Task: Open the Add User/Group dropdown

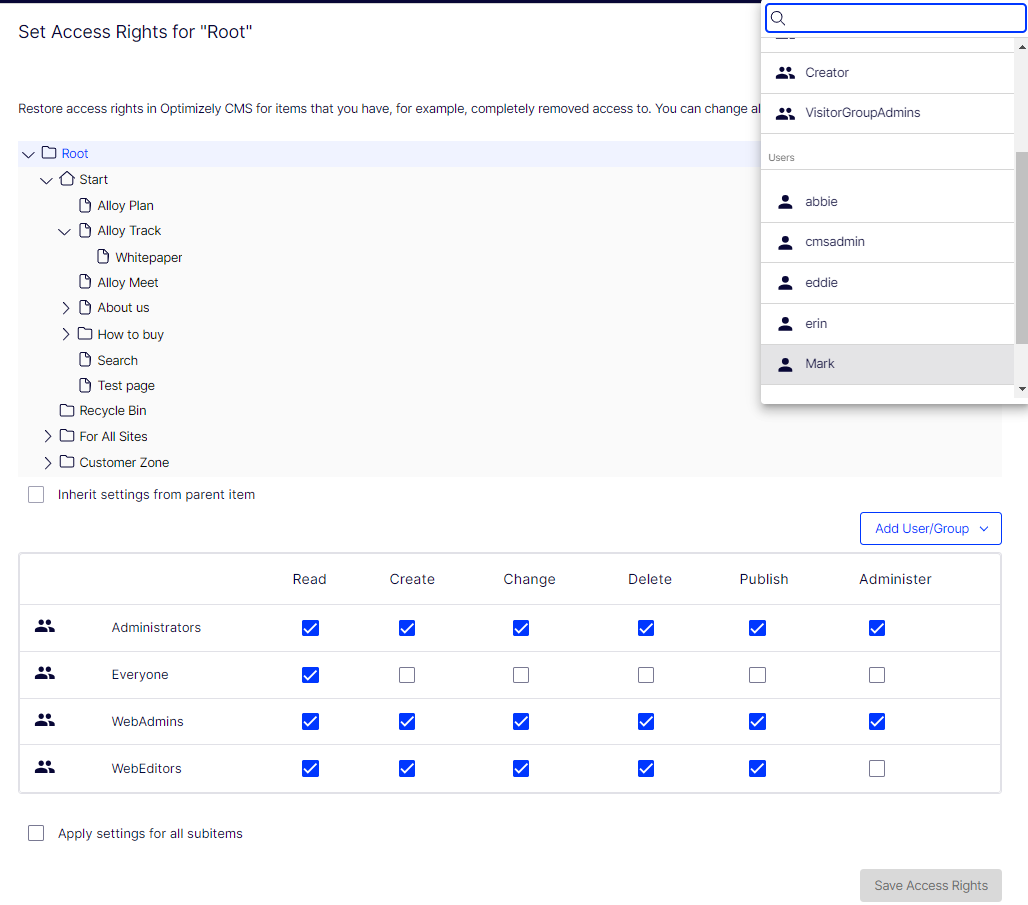Action: point(930,528)
